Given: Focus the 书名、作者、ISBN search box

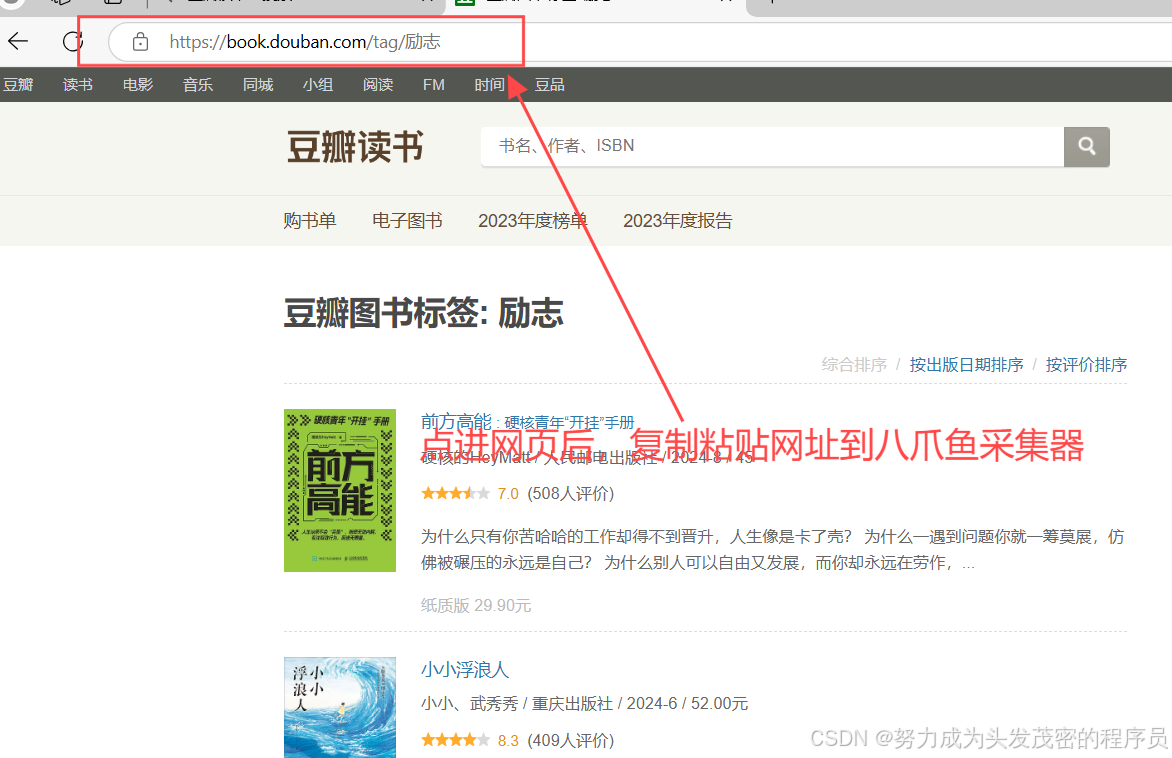Looking at the screenshot, I should point(772,147).
